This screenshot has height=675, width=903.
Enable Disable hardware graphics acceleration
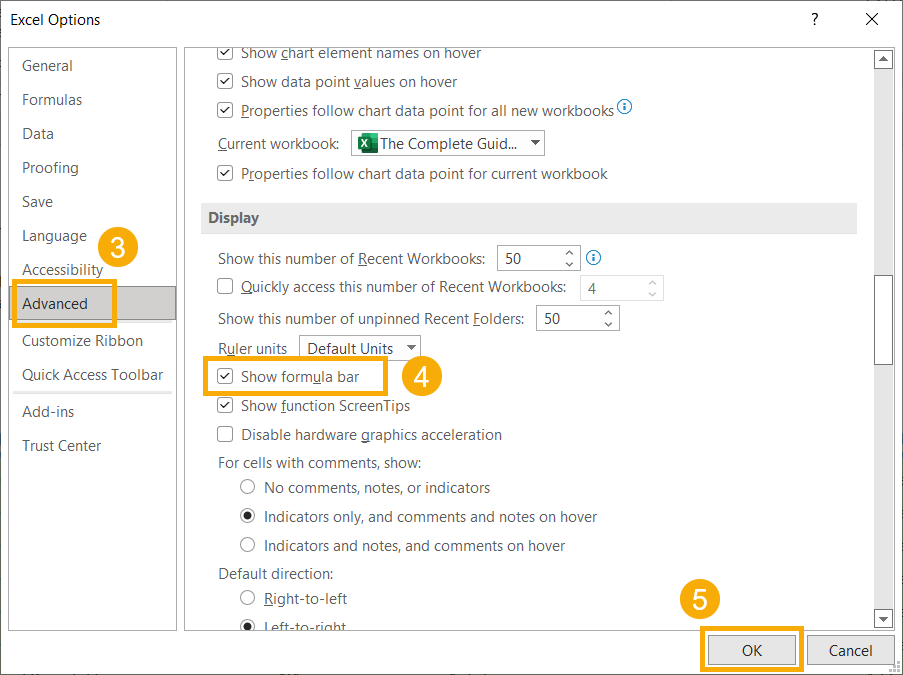226,435
